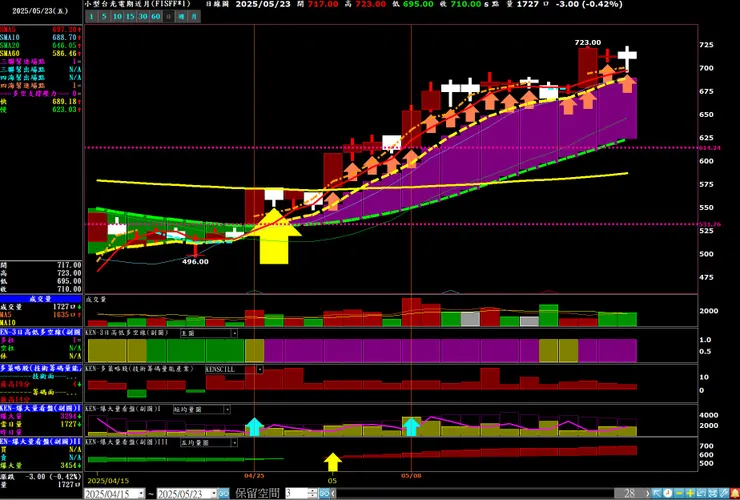
Task: Switch to the 5-minute timeframe tab
Action: (104, 17)
